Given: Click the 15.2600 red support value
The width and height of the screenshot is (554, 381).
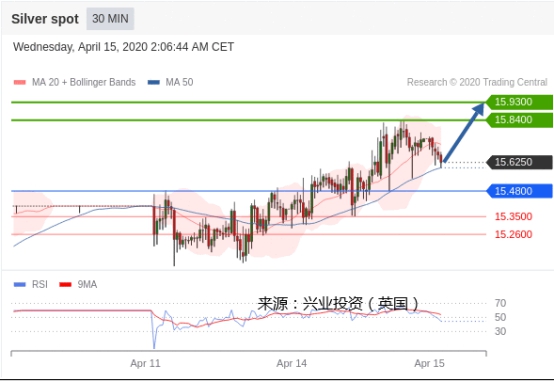Looking at the screenshot, I should coord(513,234).
